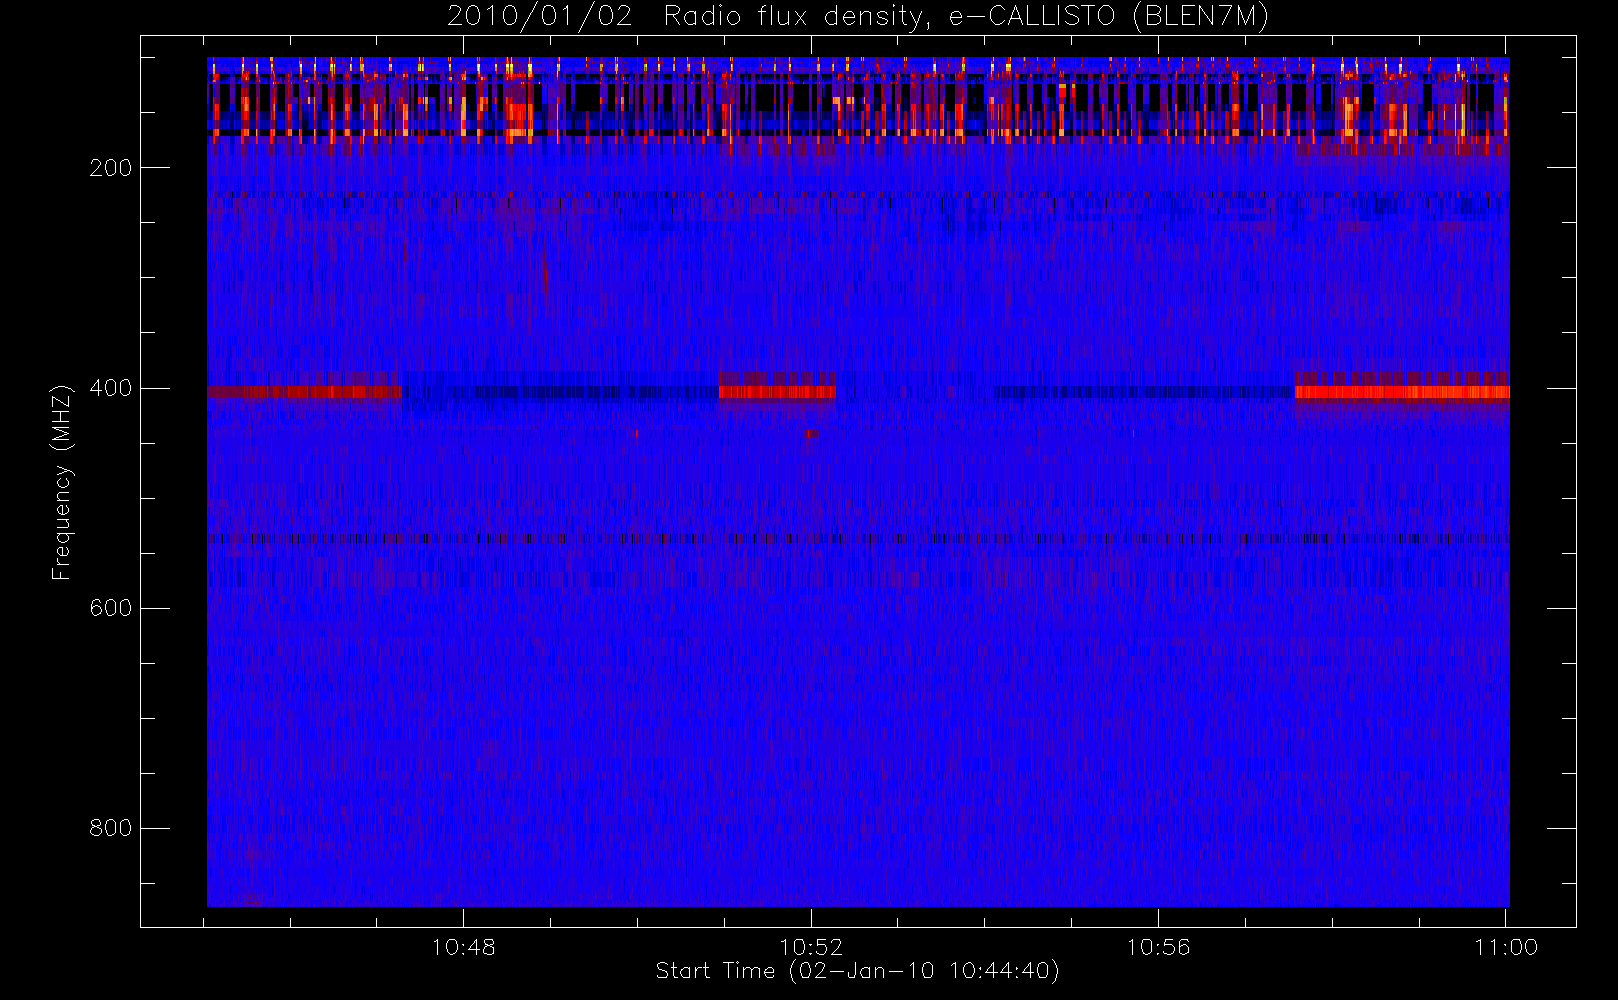Click the 10:48 time tick label

[463, 947]
